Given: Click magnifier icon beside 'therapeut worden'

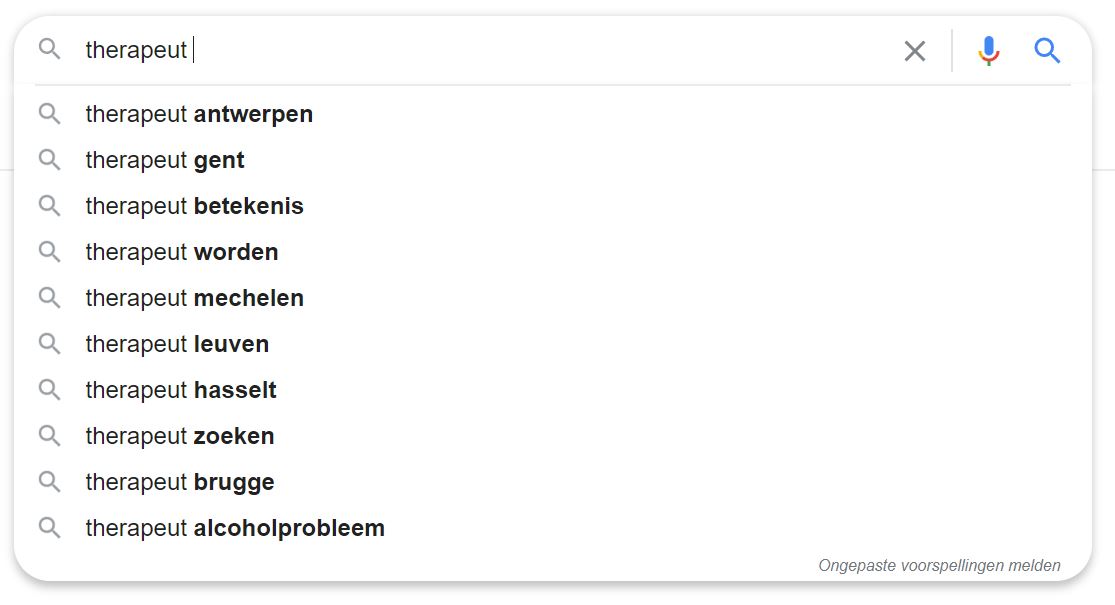Looking at the screenshot, I should (50, 252).
